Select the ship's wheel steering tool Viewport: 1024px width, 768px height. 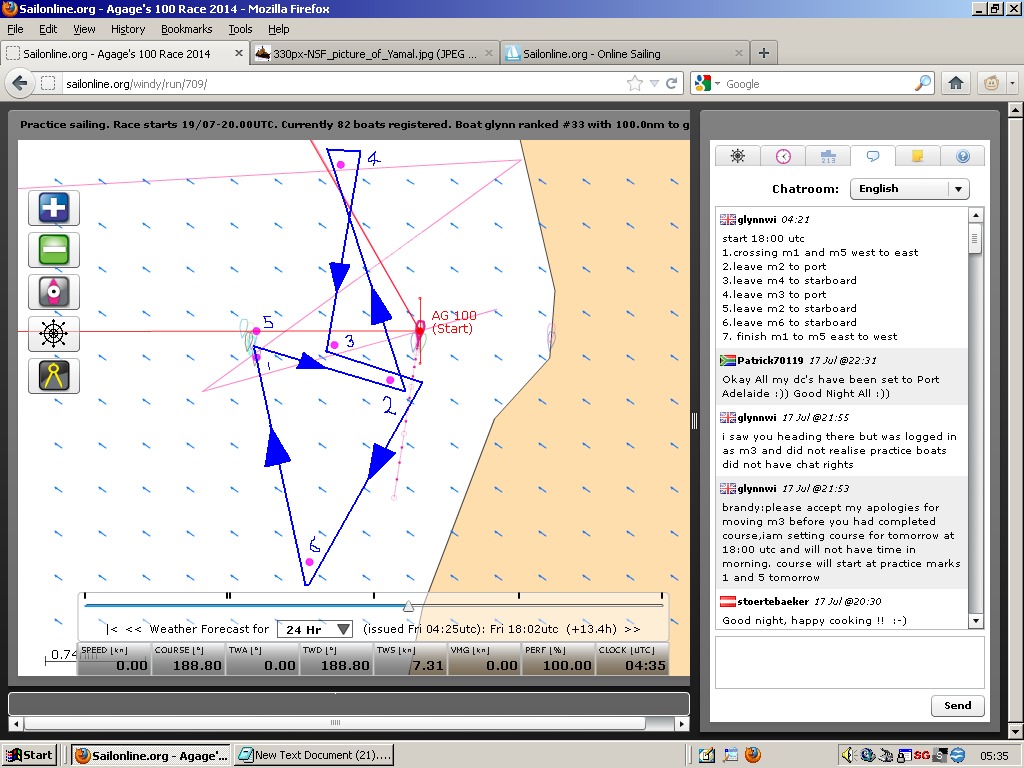54,334
